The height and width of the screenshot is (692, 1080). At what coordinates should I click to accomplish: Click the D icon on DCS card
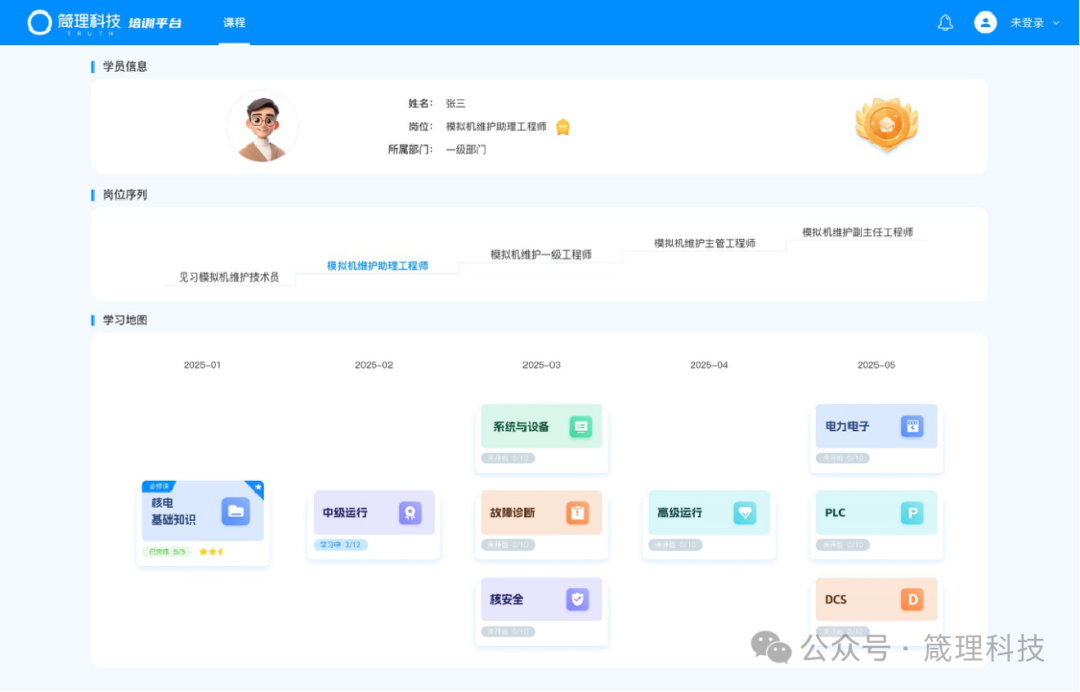(x=911, y=600)
